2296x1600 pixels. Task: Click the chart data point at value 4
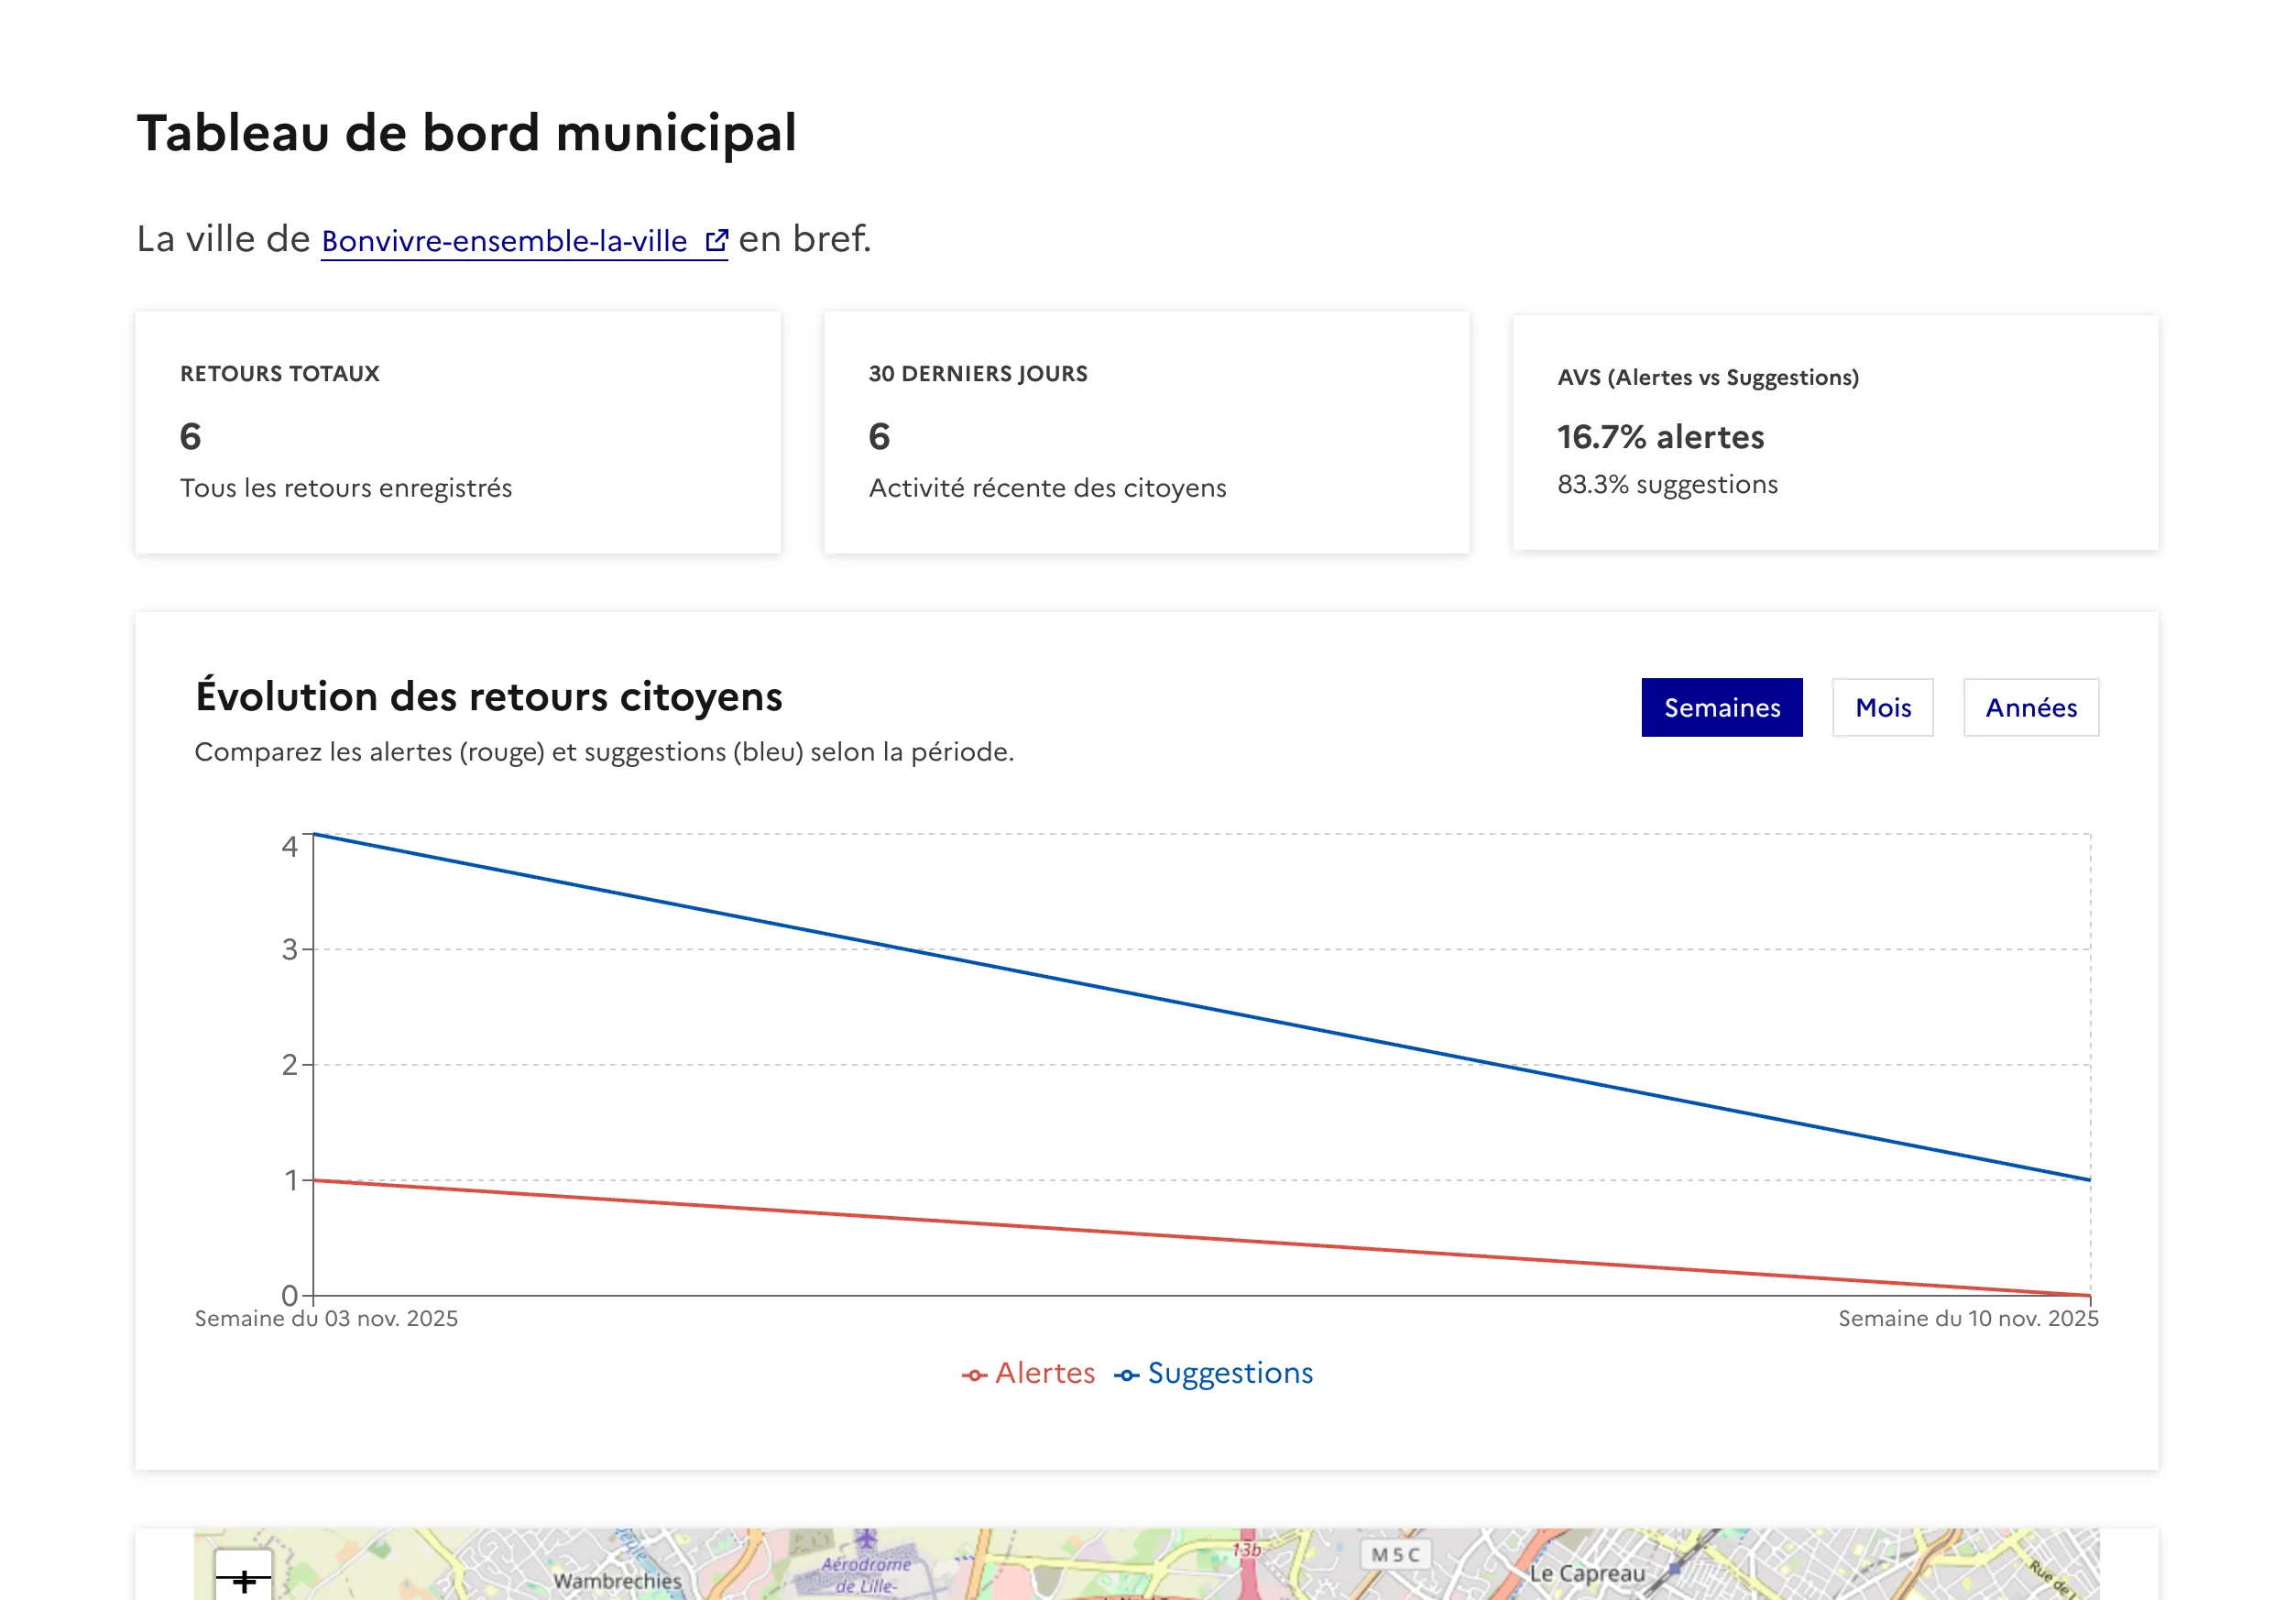312,833
